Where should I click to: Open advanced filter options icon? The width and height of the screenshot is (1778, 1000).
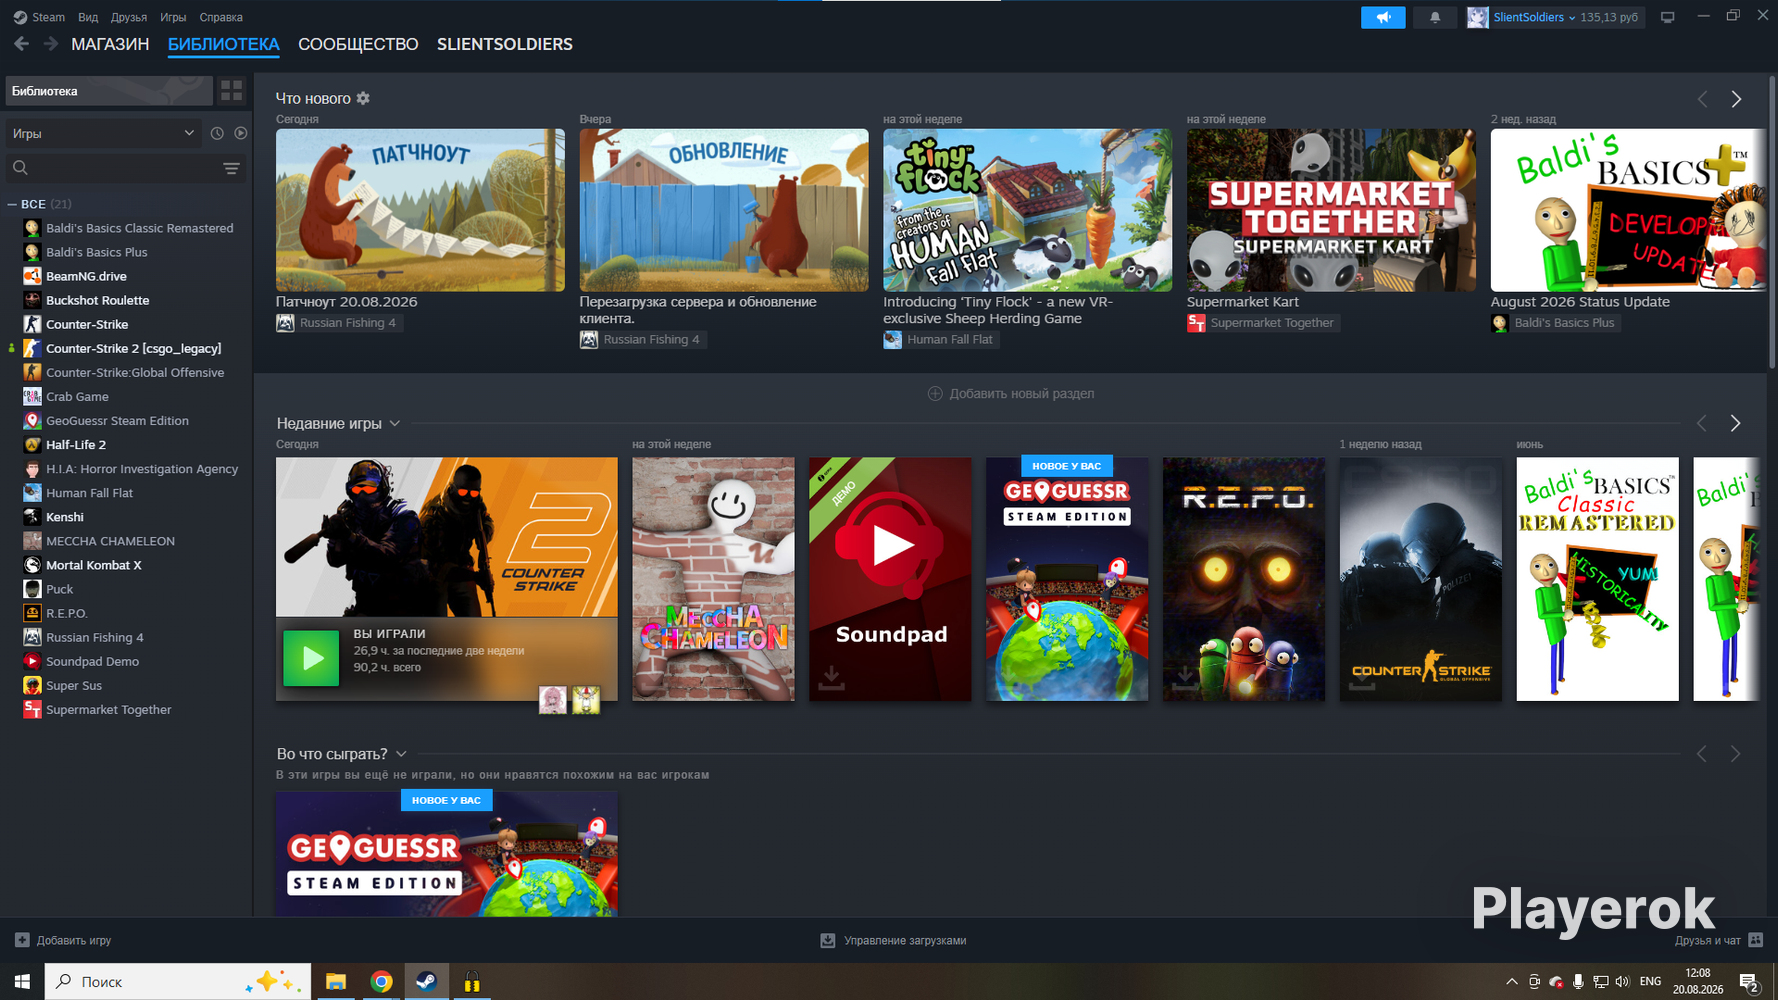(231, 168)
